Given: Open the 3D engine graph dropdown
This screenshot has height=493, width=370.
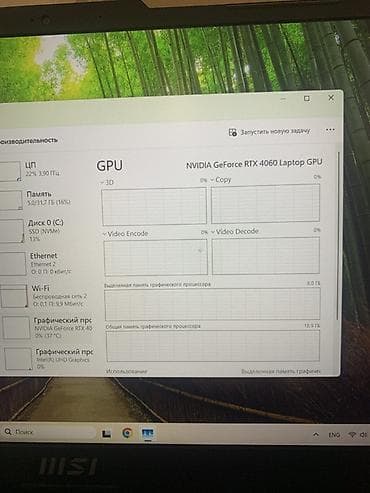Looking at the screenshot, I should click(x=102, y=183).
